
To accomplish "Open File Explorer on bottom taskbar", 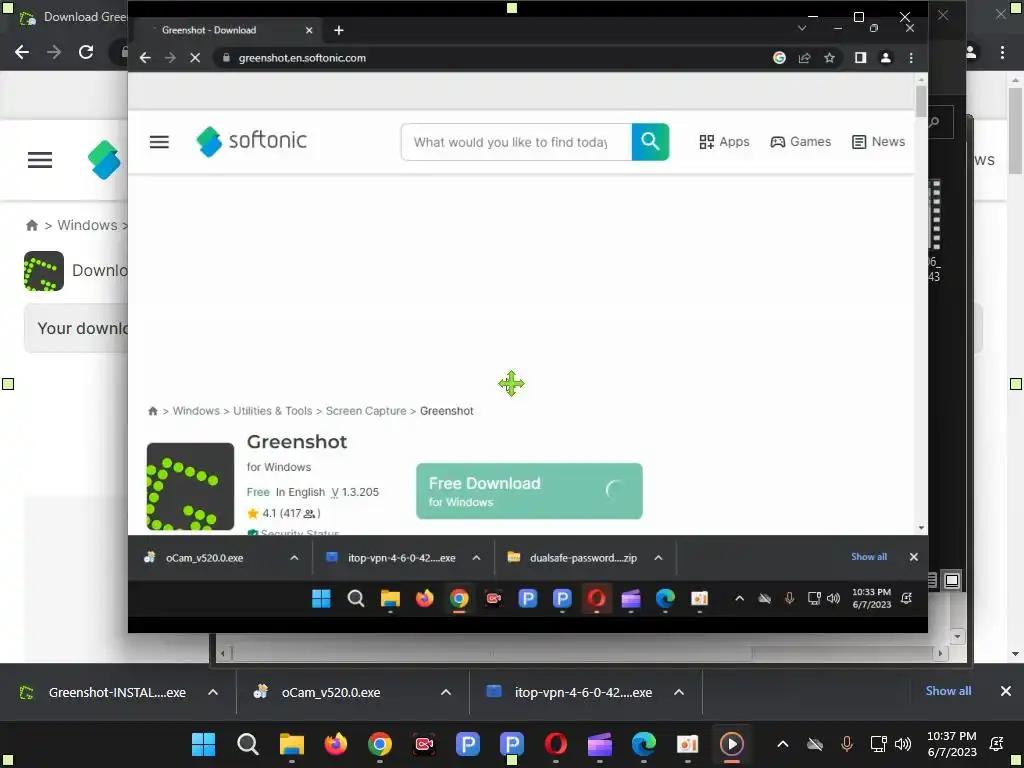I will [x=292, y=744].
